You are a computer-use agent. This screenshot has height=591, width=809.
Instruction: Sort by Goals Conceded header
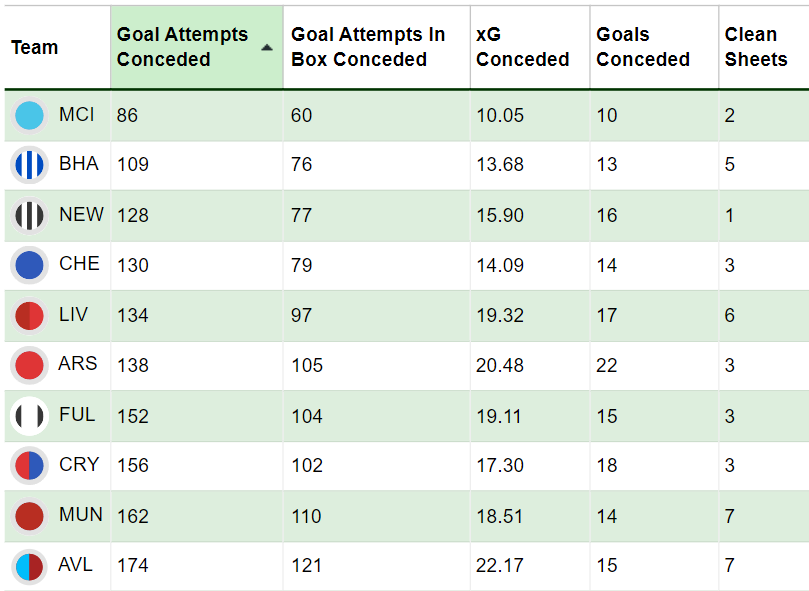(x=642, y=47)
